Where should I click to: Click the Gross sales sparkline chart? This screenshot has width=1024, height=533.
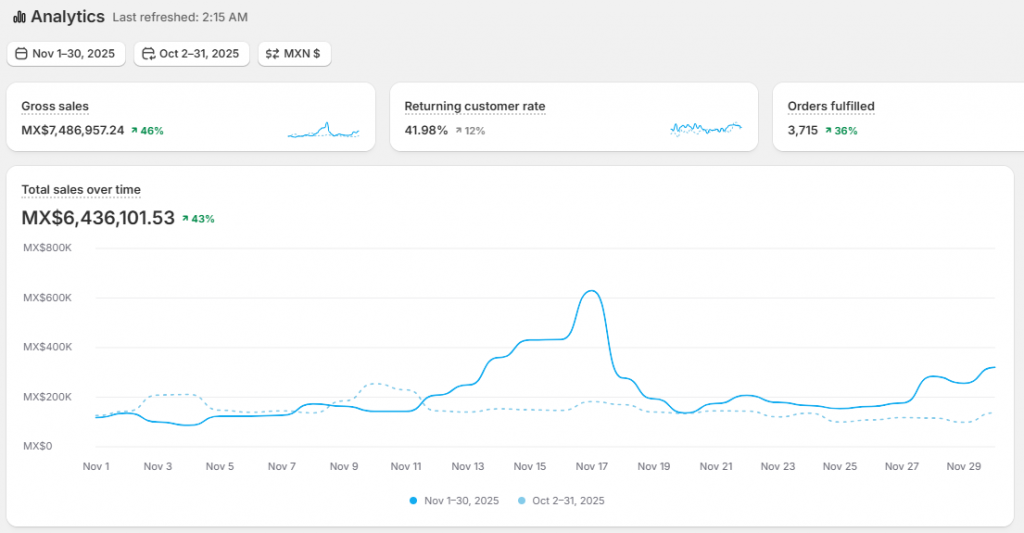(x=323, y=129)
